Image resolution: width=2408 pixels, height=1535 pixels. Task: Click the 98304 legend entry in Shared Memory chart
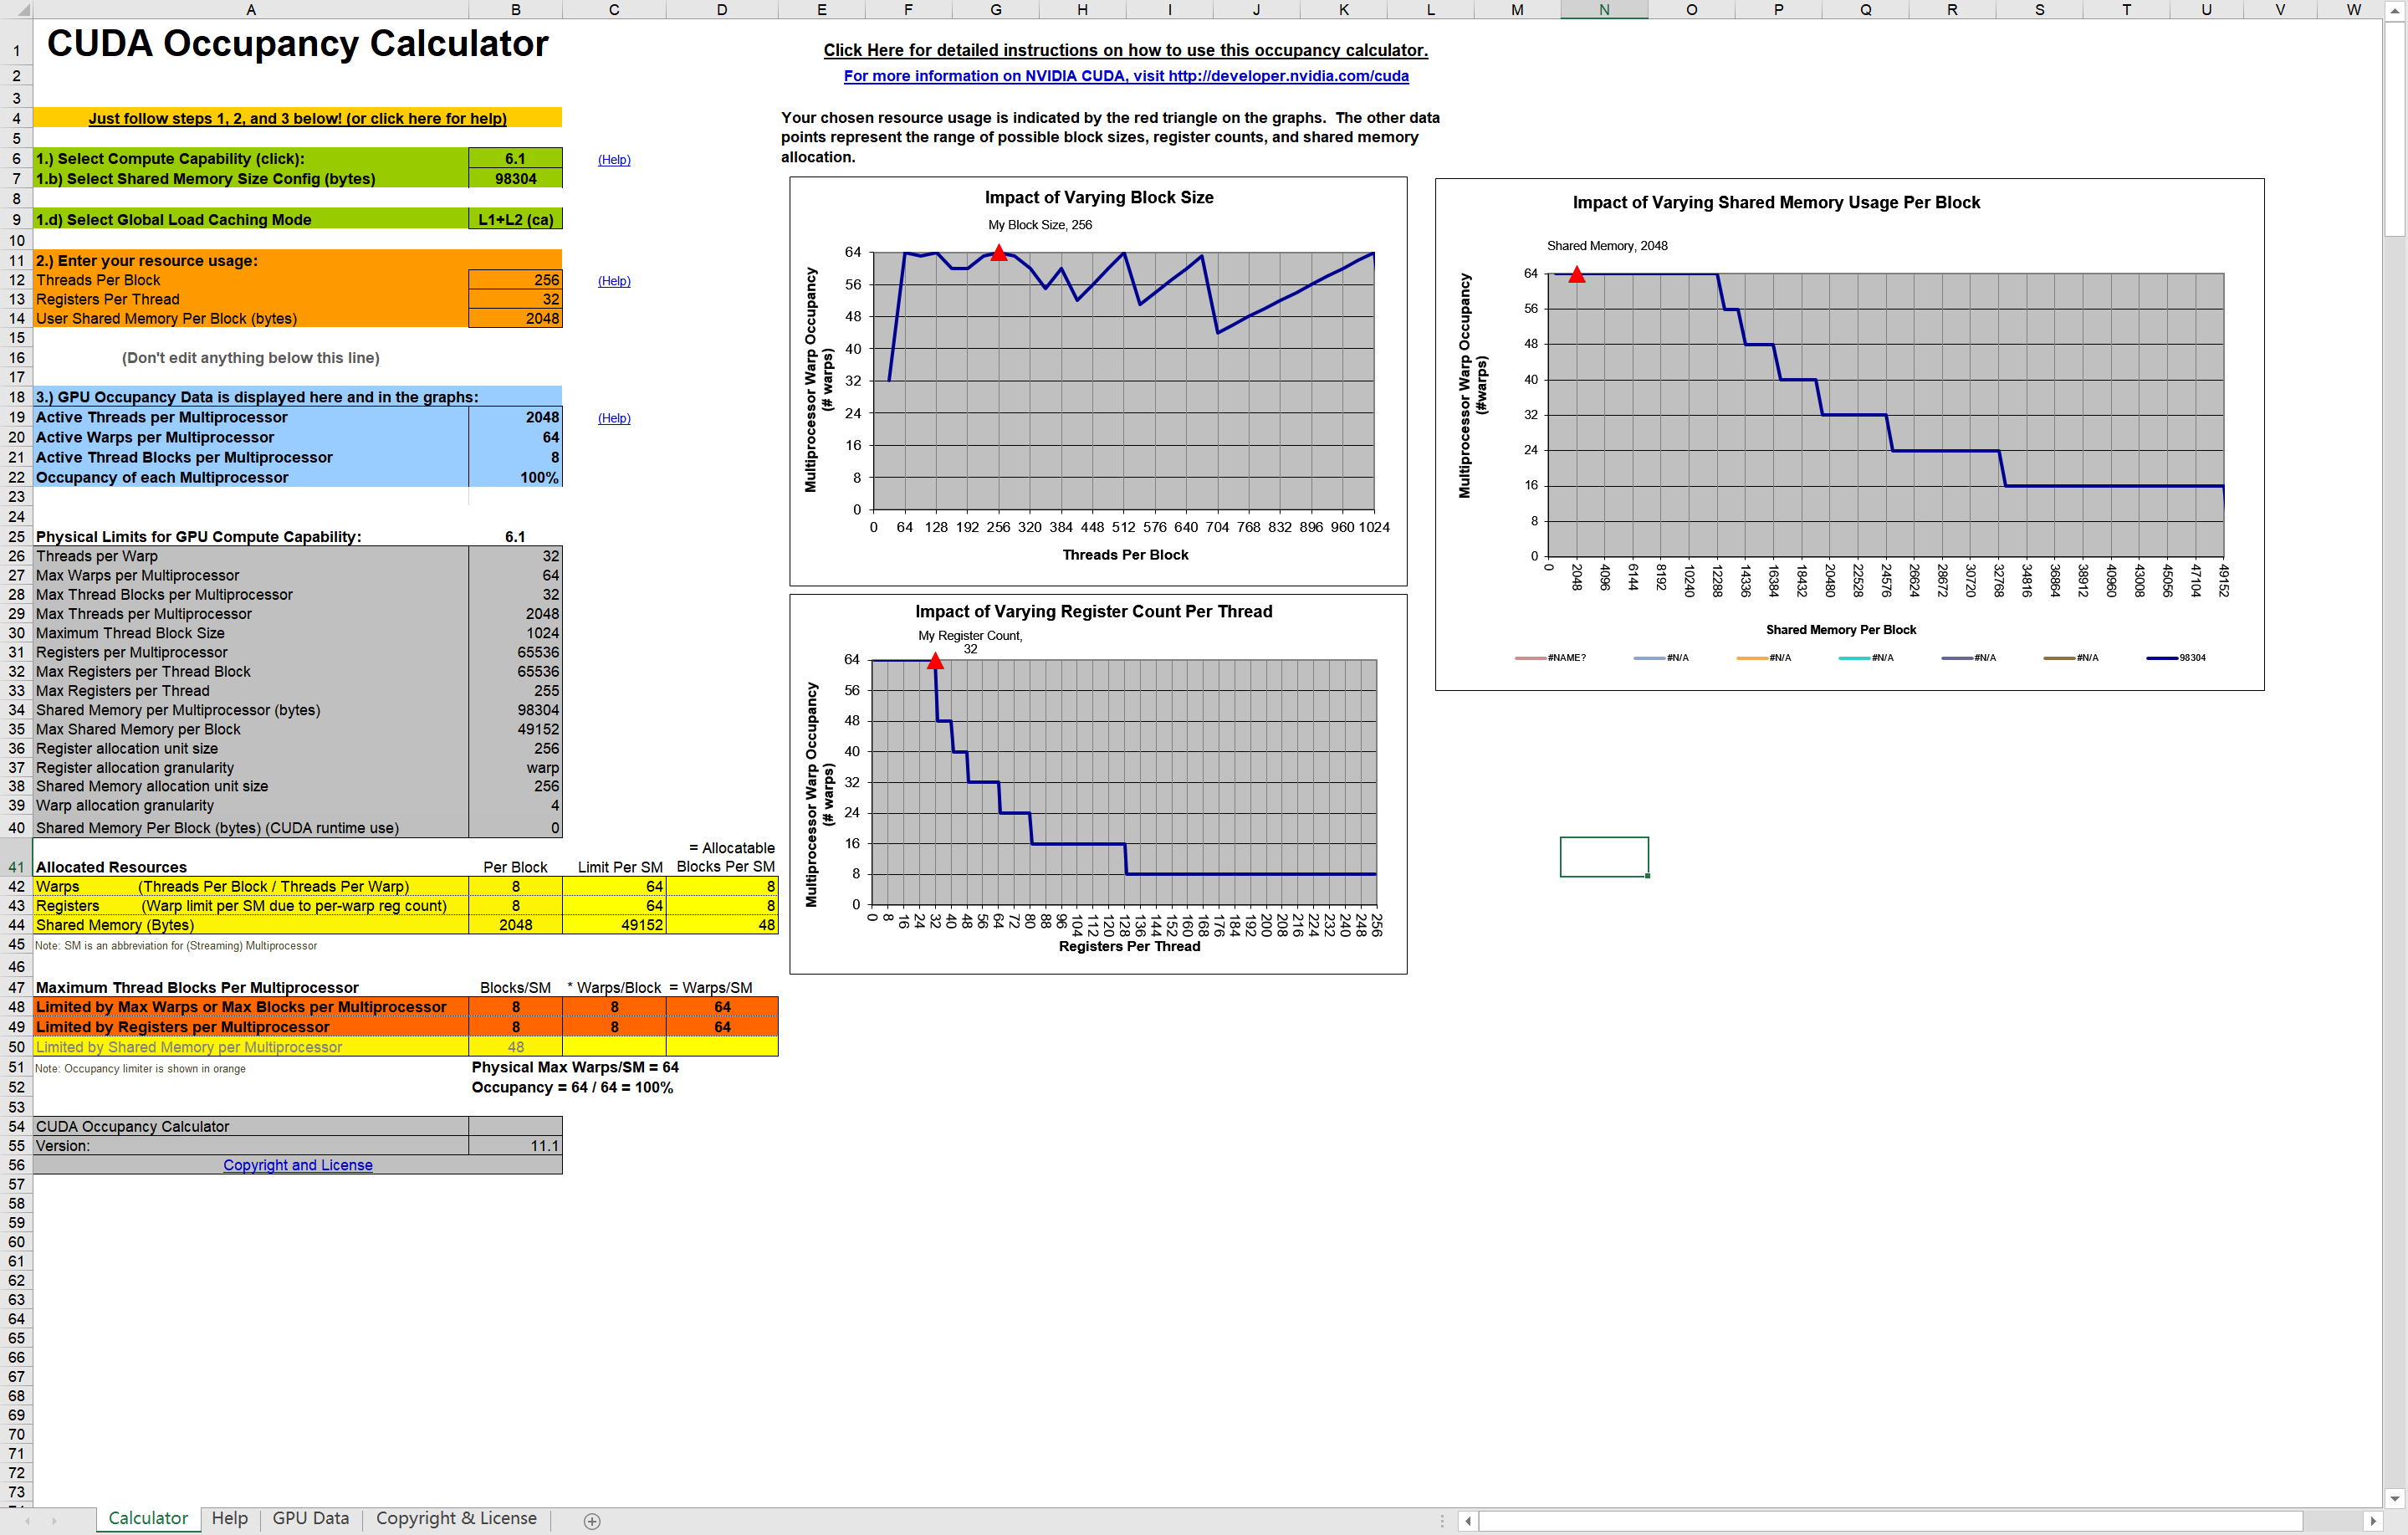pos(2176,658)
